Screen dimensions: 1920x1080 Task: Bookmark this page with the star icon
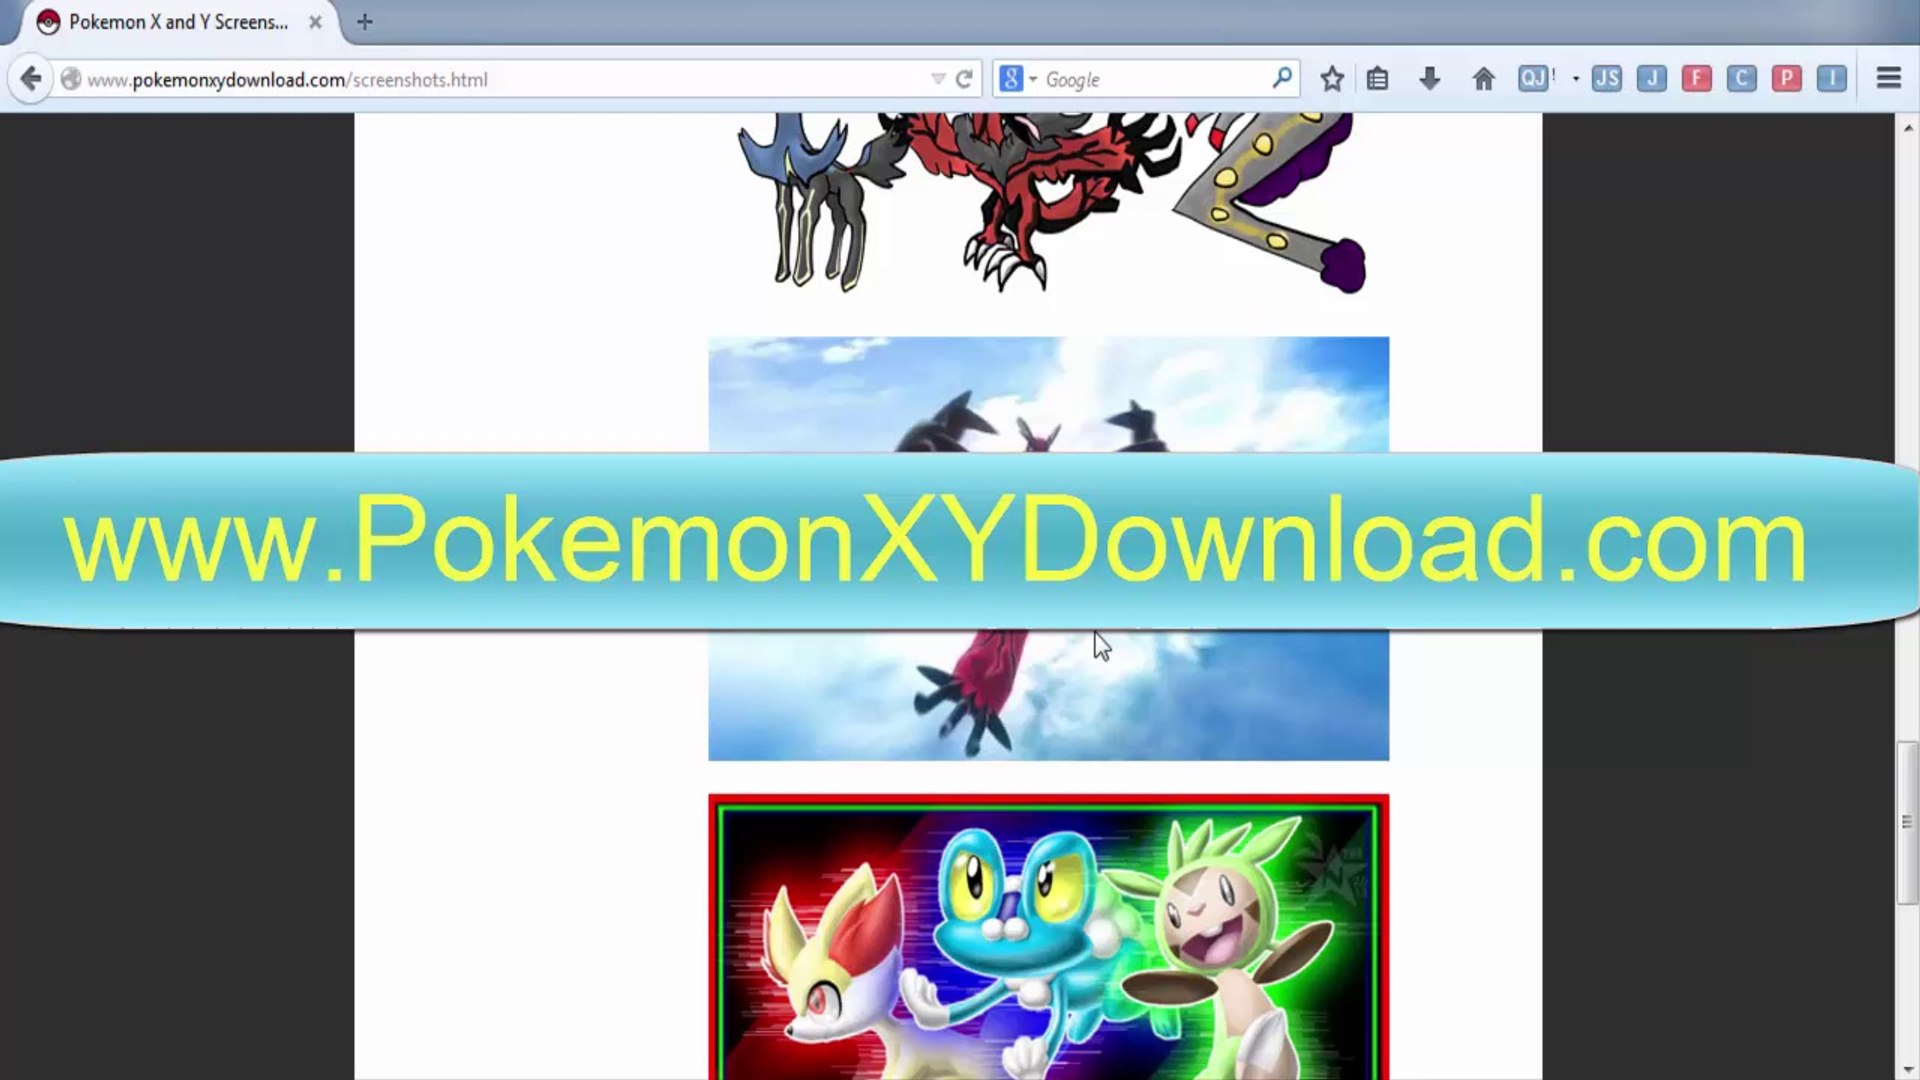point(1332,79)
